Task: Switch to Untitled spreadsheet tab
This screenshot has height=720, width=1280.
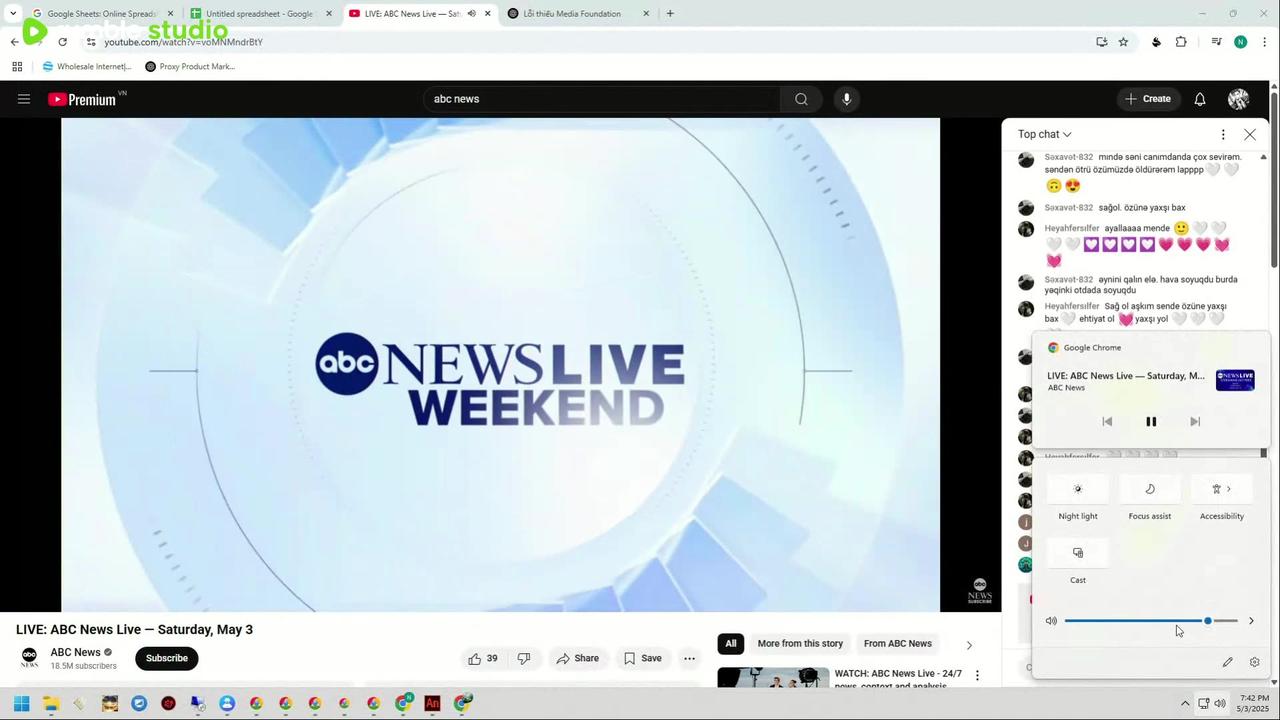Action: 260,14
